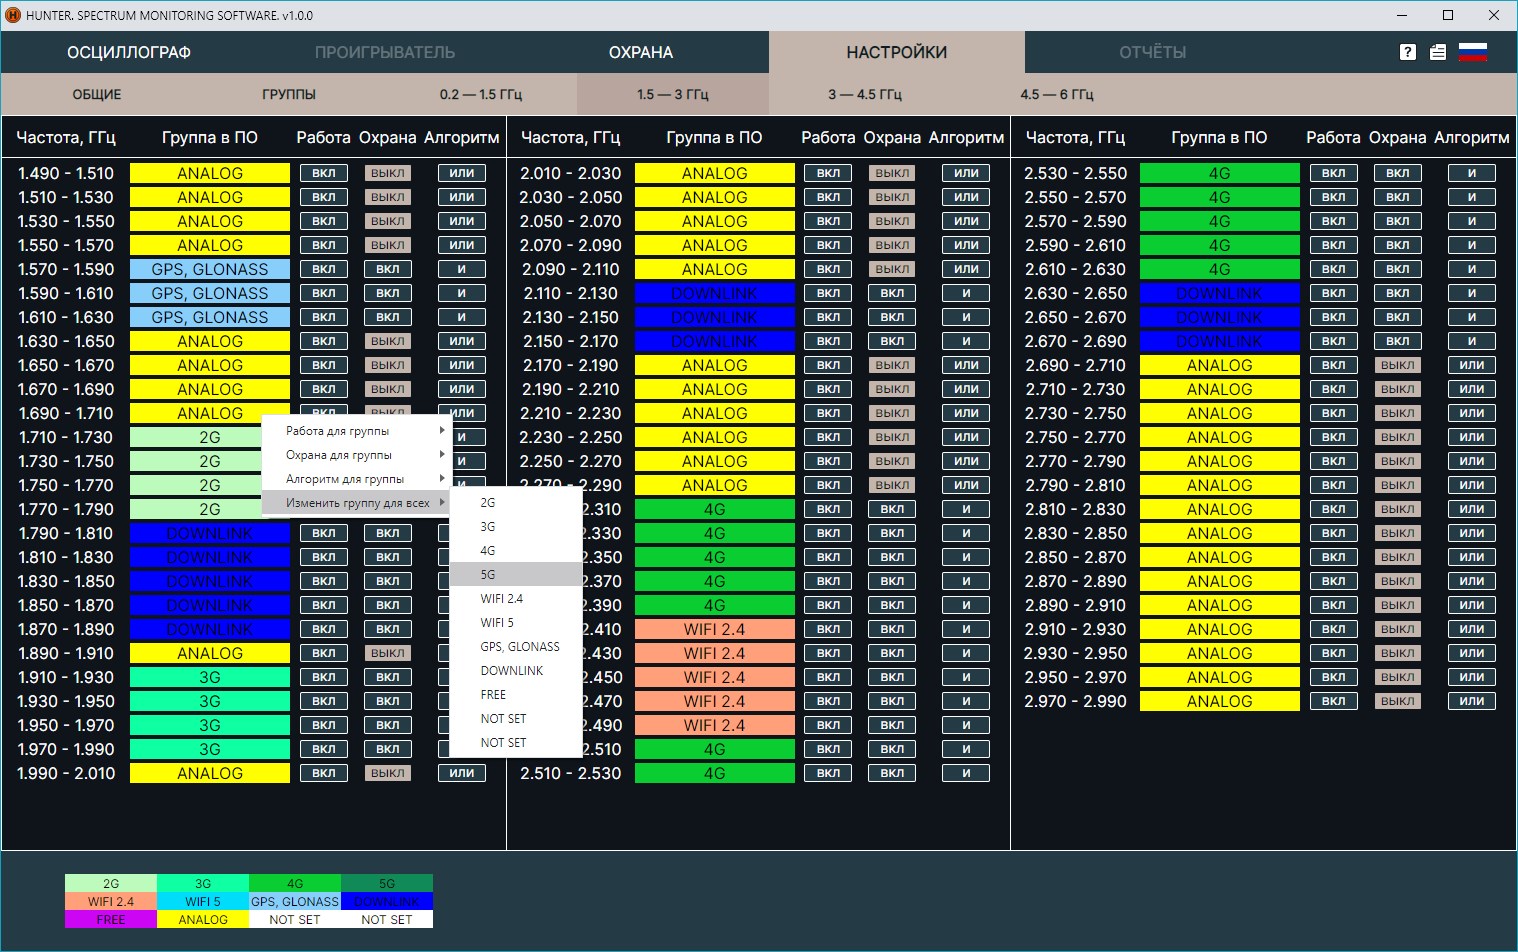
Task: Click the purple FREE legend swatch
Action: [x=111, y=919]
